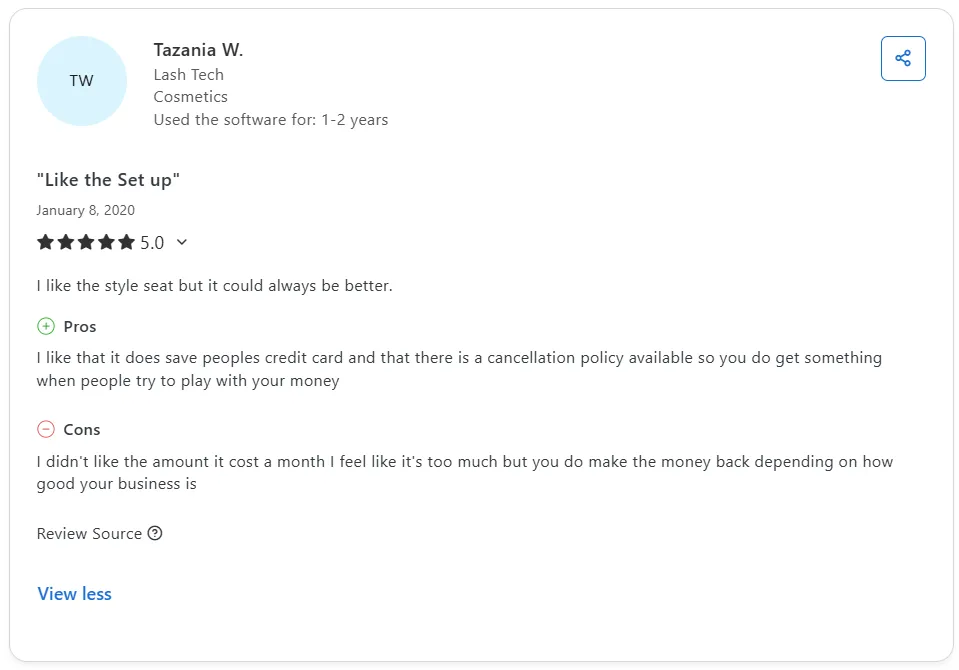Select the review title 'Like the Set up'
Viewport: 959px width, 670px height.
tap(108, 179)
